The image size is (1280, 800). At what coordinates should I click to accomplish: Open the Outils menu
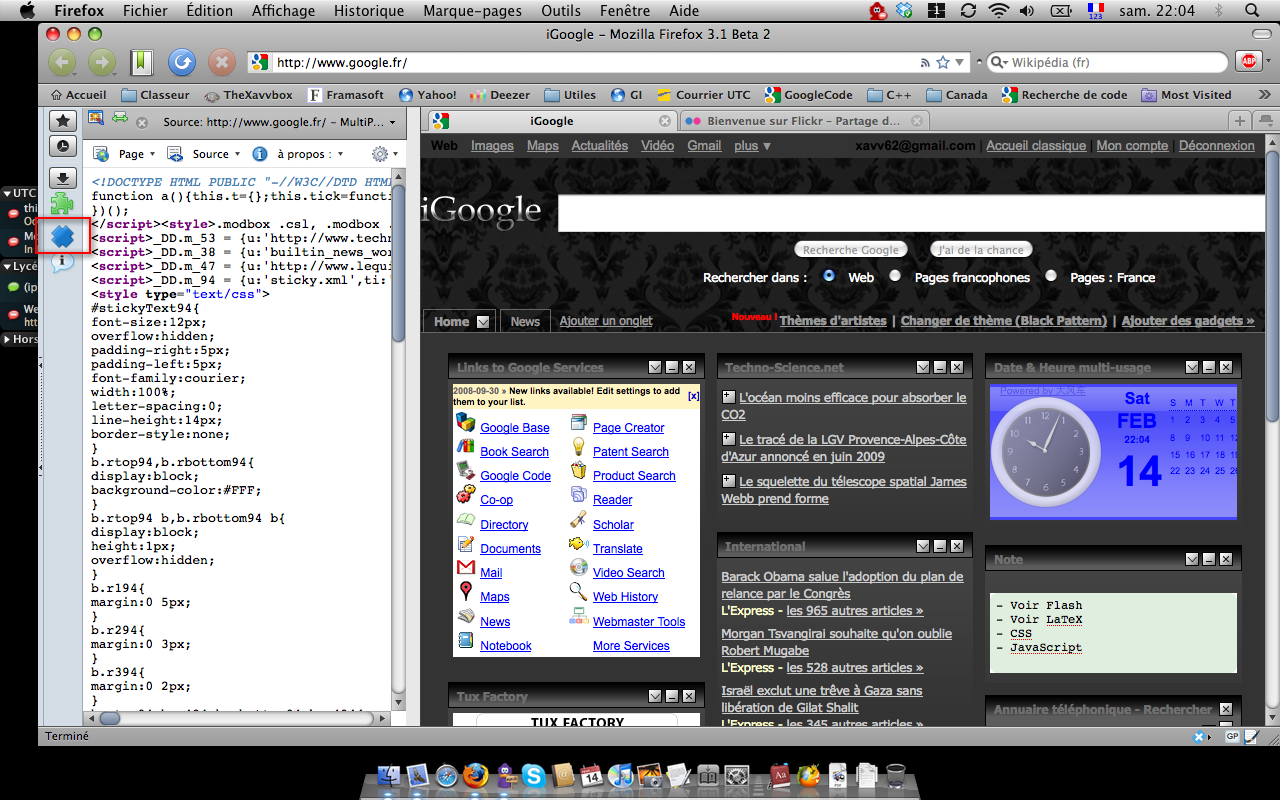[x=560, y=11]
